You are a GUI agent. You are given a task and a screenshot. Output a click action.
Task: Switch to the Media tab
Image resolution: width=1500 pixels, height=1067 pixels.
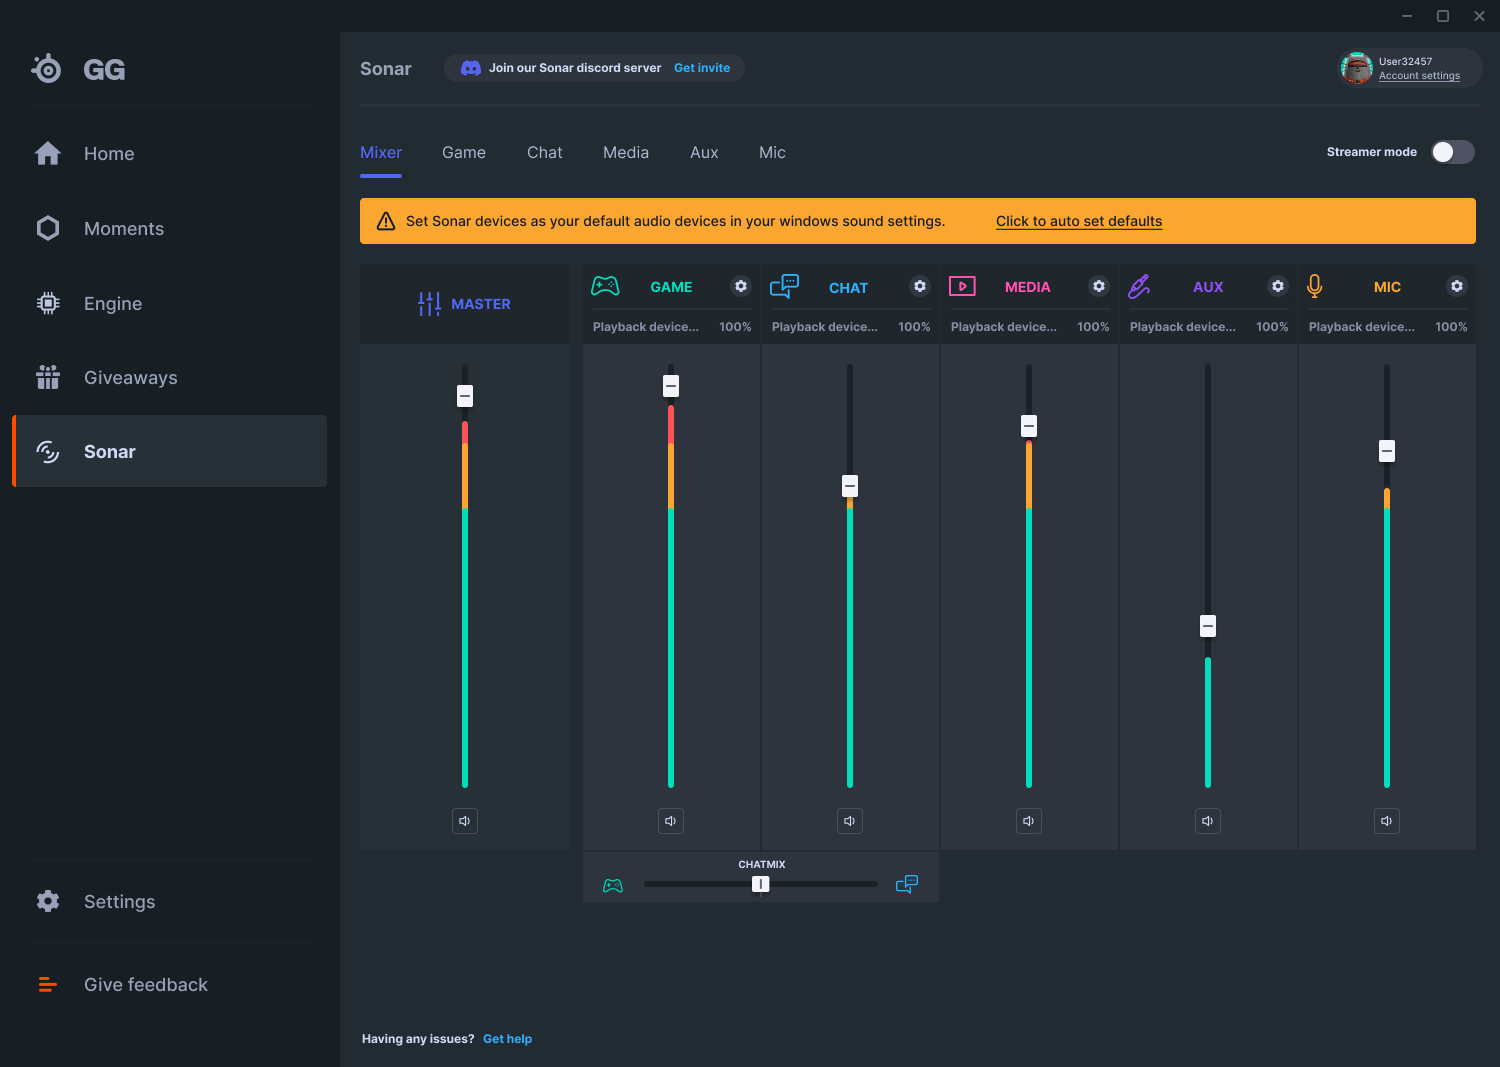pyautogui.click(x=625, y=152)
